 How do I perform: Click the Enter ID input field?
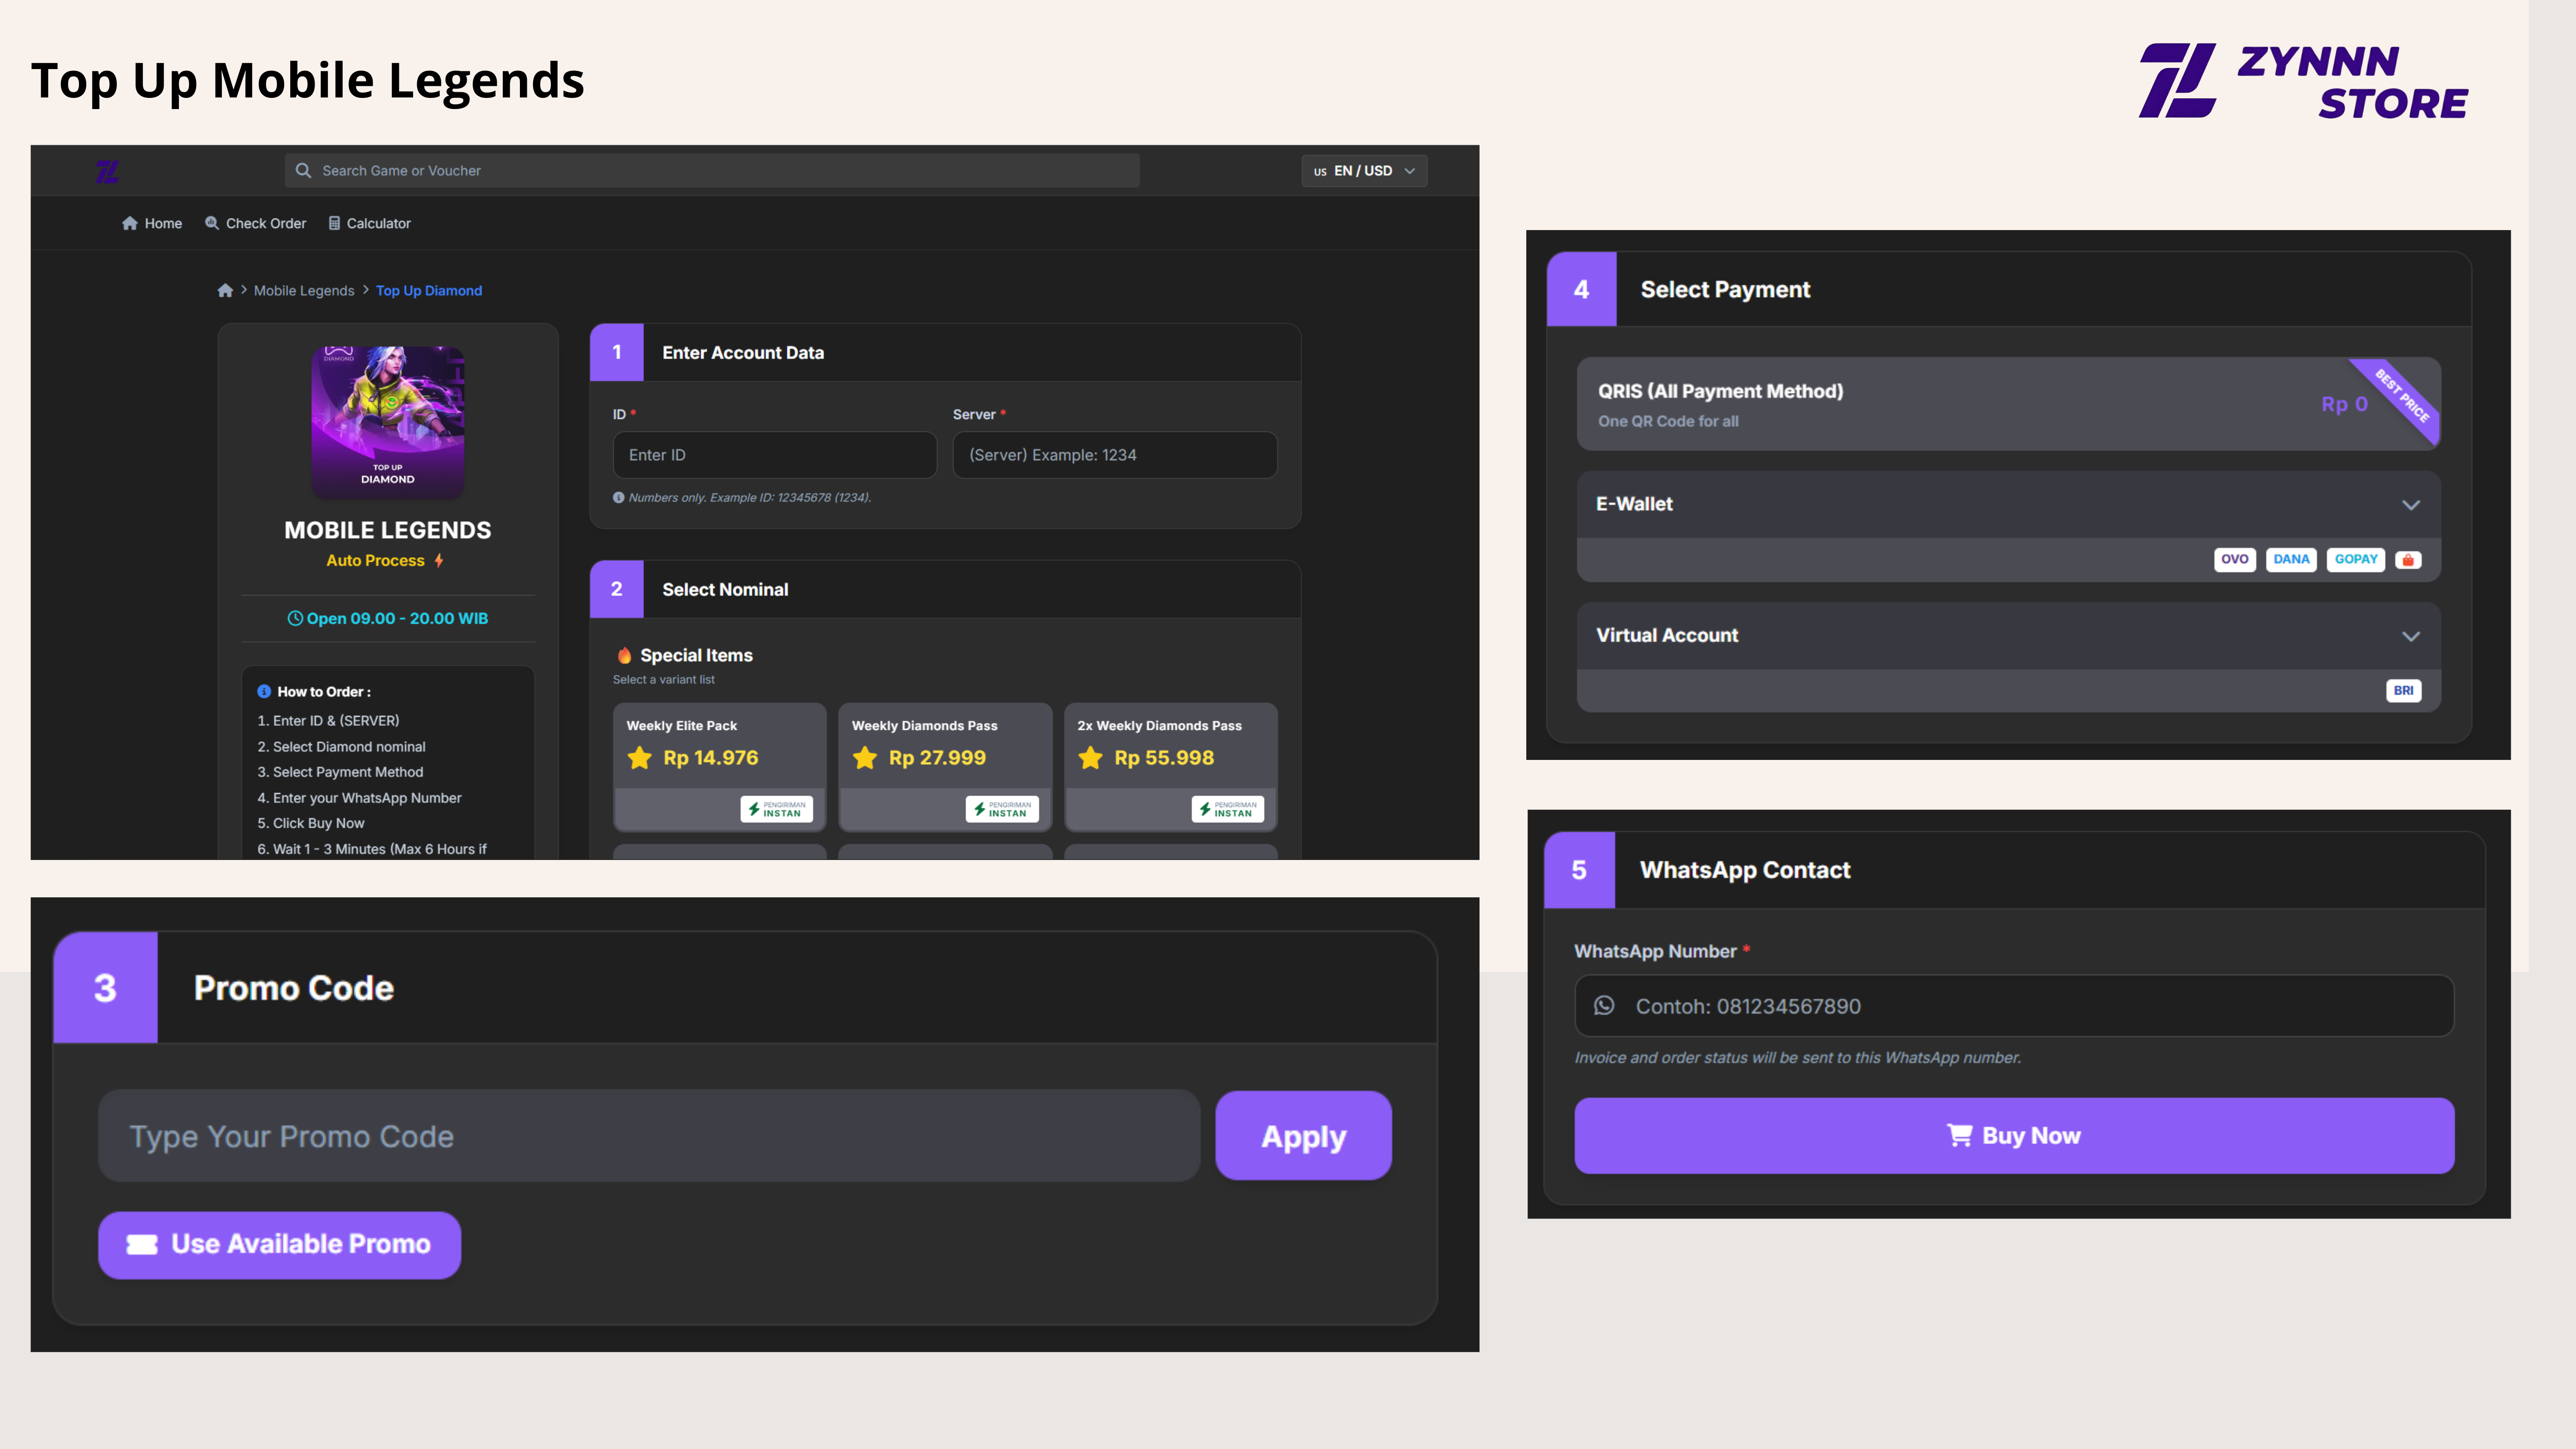coord(775,455)
